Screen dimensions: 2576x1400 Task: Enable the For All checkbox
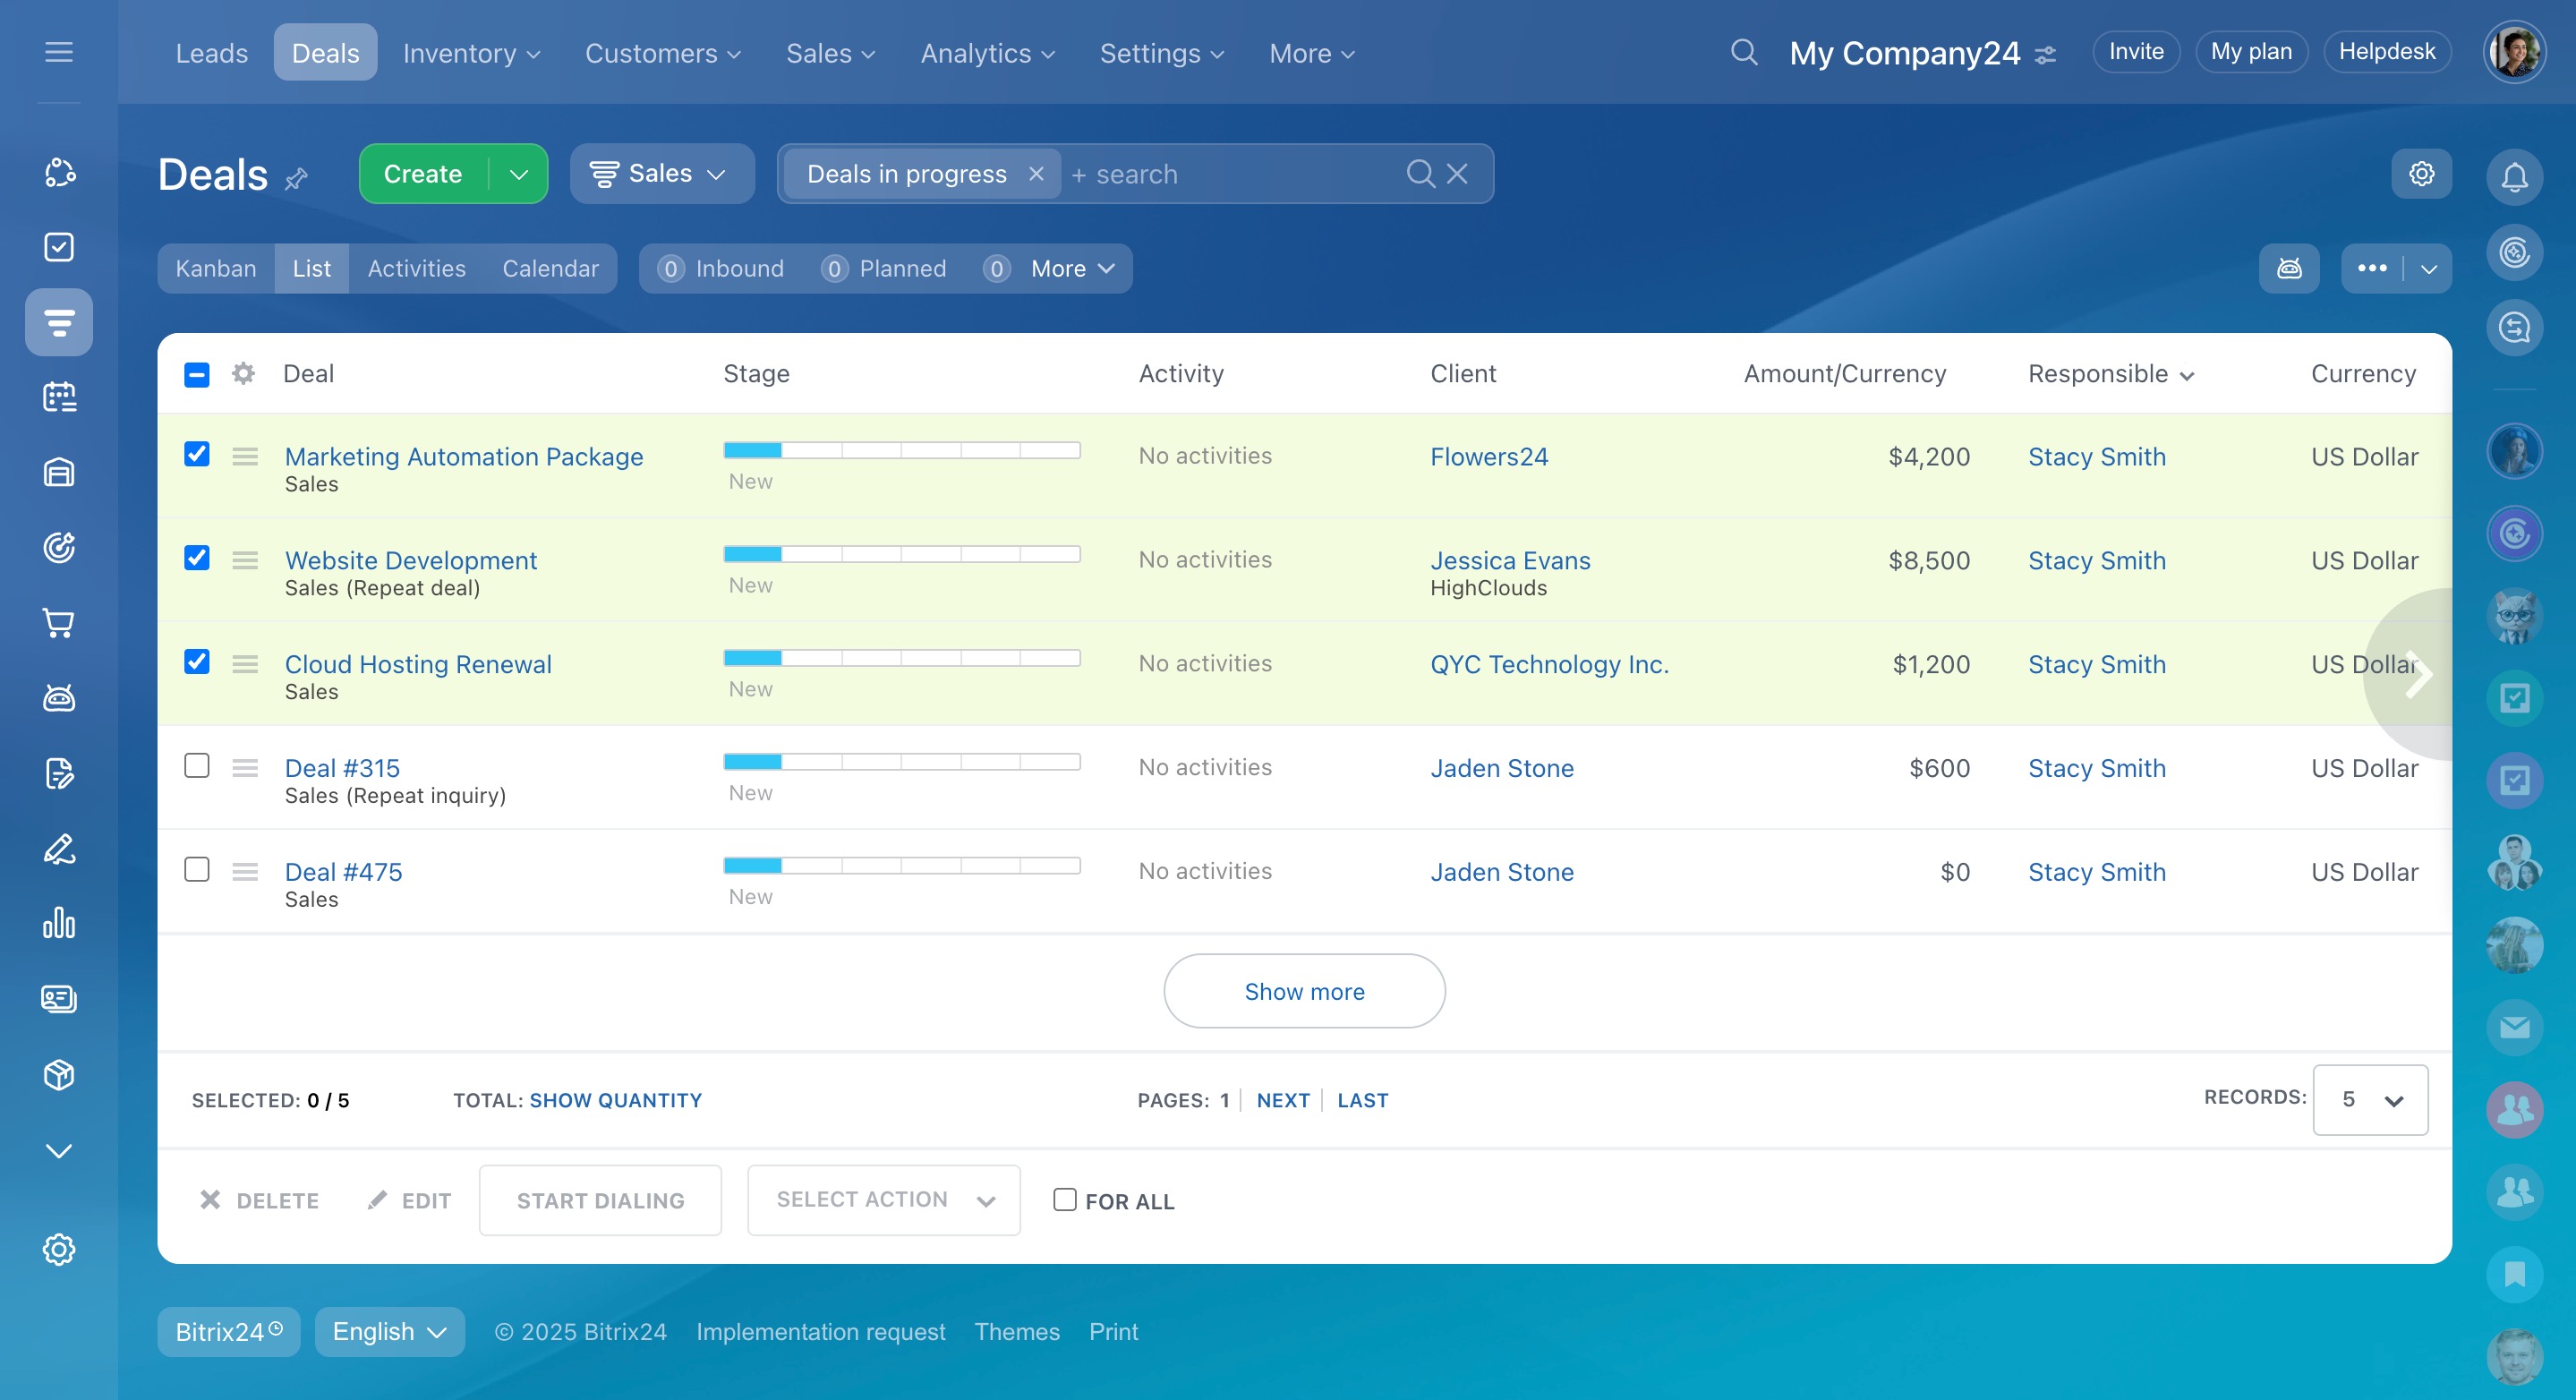click(1064, 1200)
